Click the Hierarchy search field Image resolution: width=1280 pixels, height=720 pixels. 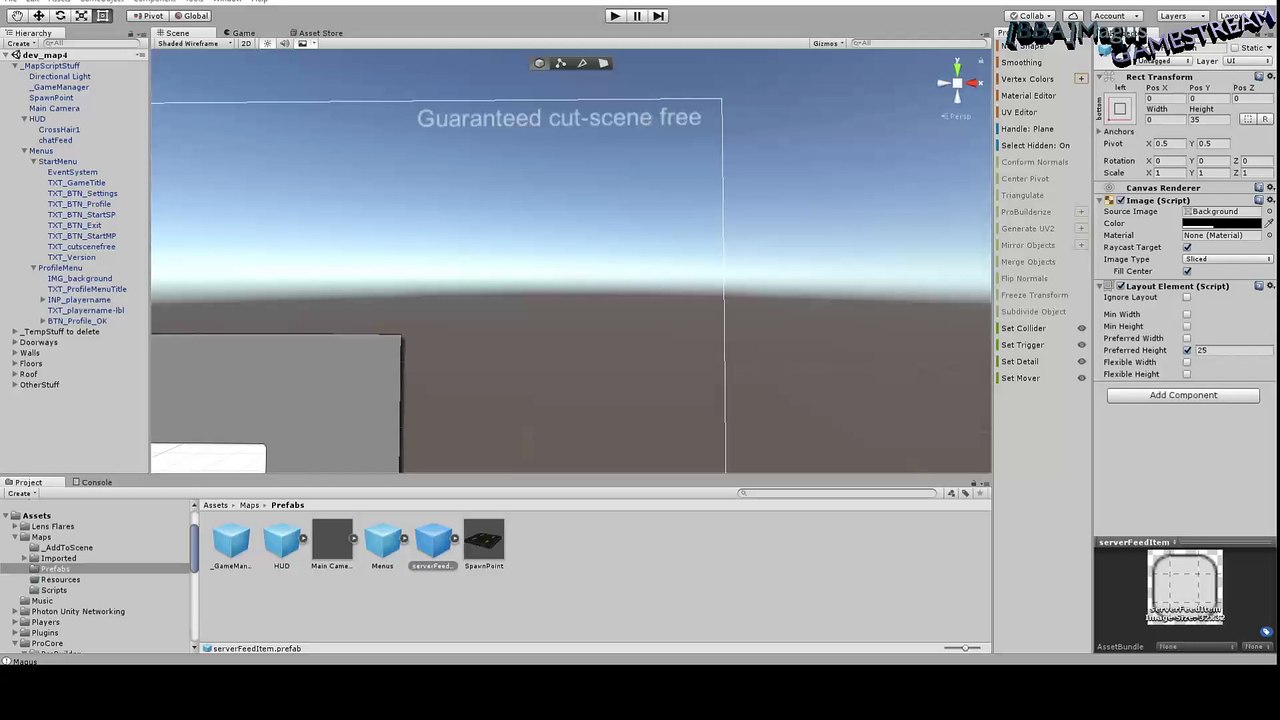click(x=92, y=44)
